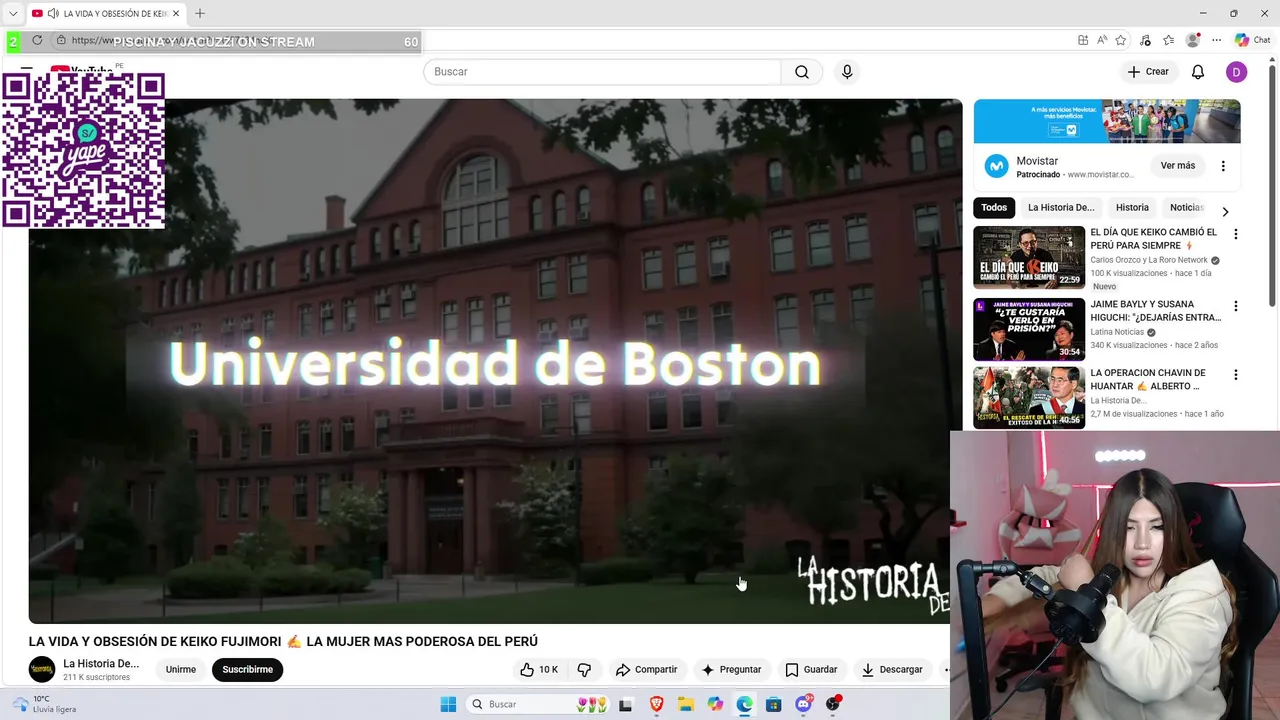Image resolution: width=1280 pixels, height=720 pixels.
Task: Open thumbnail of El día que Keiko video
Action: click(x=1029, y=257)
